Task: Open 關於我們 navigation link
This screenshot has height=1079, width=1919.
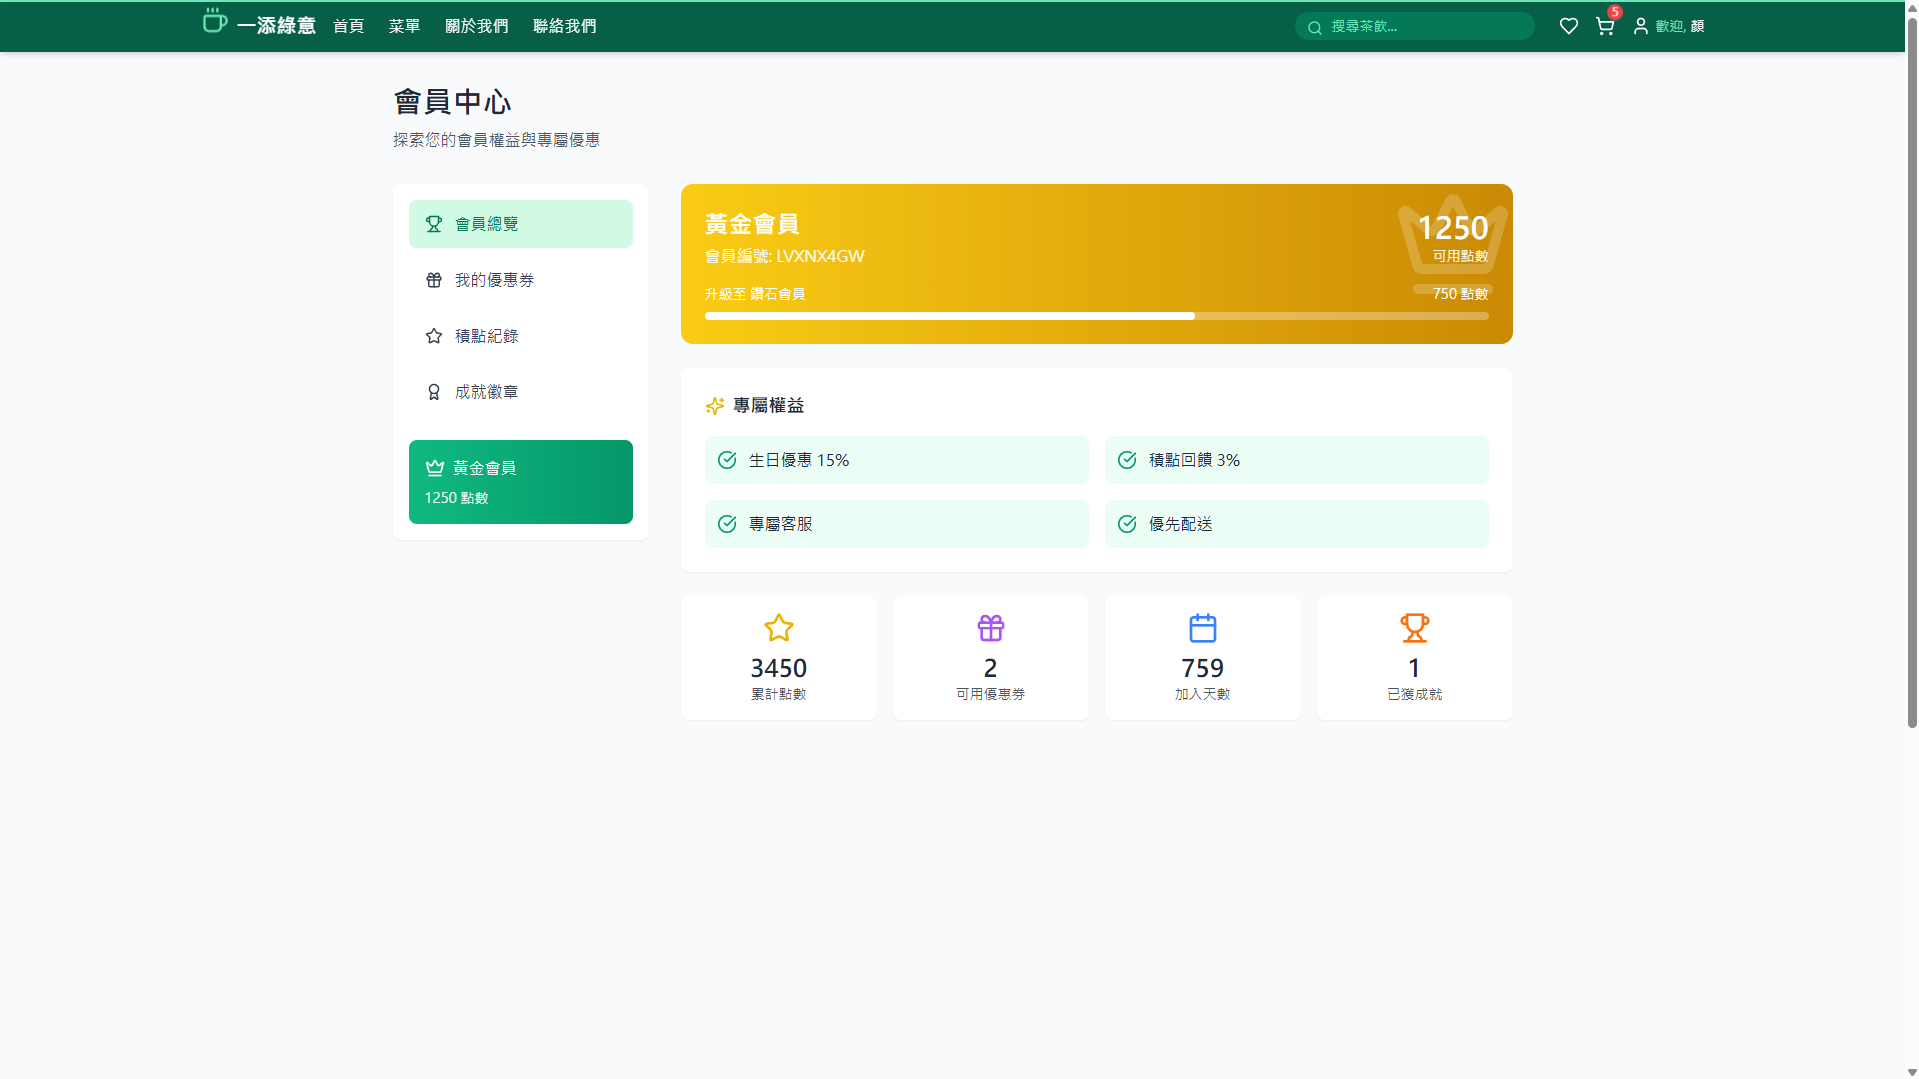Action: coord(476,26)
